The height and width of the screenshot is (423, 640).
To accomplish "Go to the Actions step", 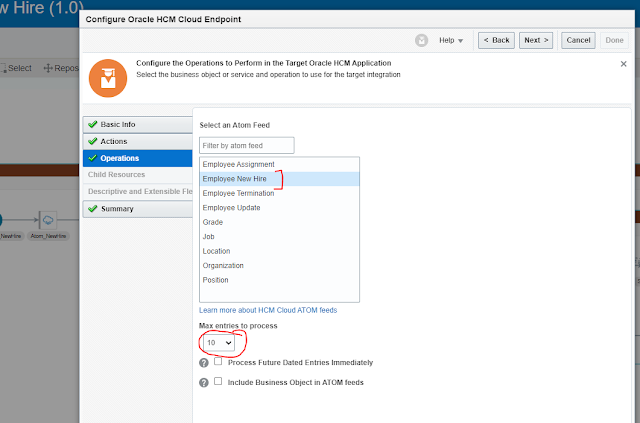I will (x=138, y=141).
